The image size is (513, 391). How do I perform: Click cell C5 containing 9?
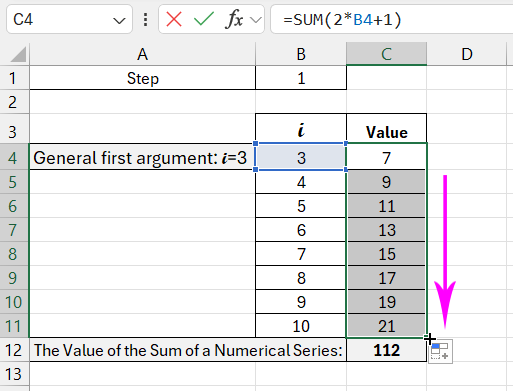pos(386,182)
